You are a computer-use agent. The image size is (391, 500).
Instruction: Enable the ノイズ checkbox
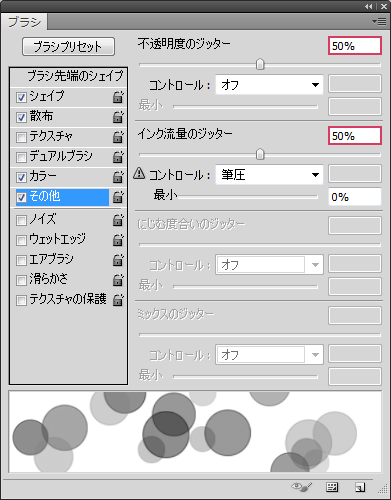coord(21,220)
